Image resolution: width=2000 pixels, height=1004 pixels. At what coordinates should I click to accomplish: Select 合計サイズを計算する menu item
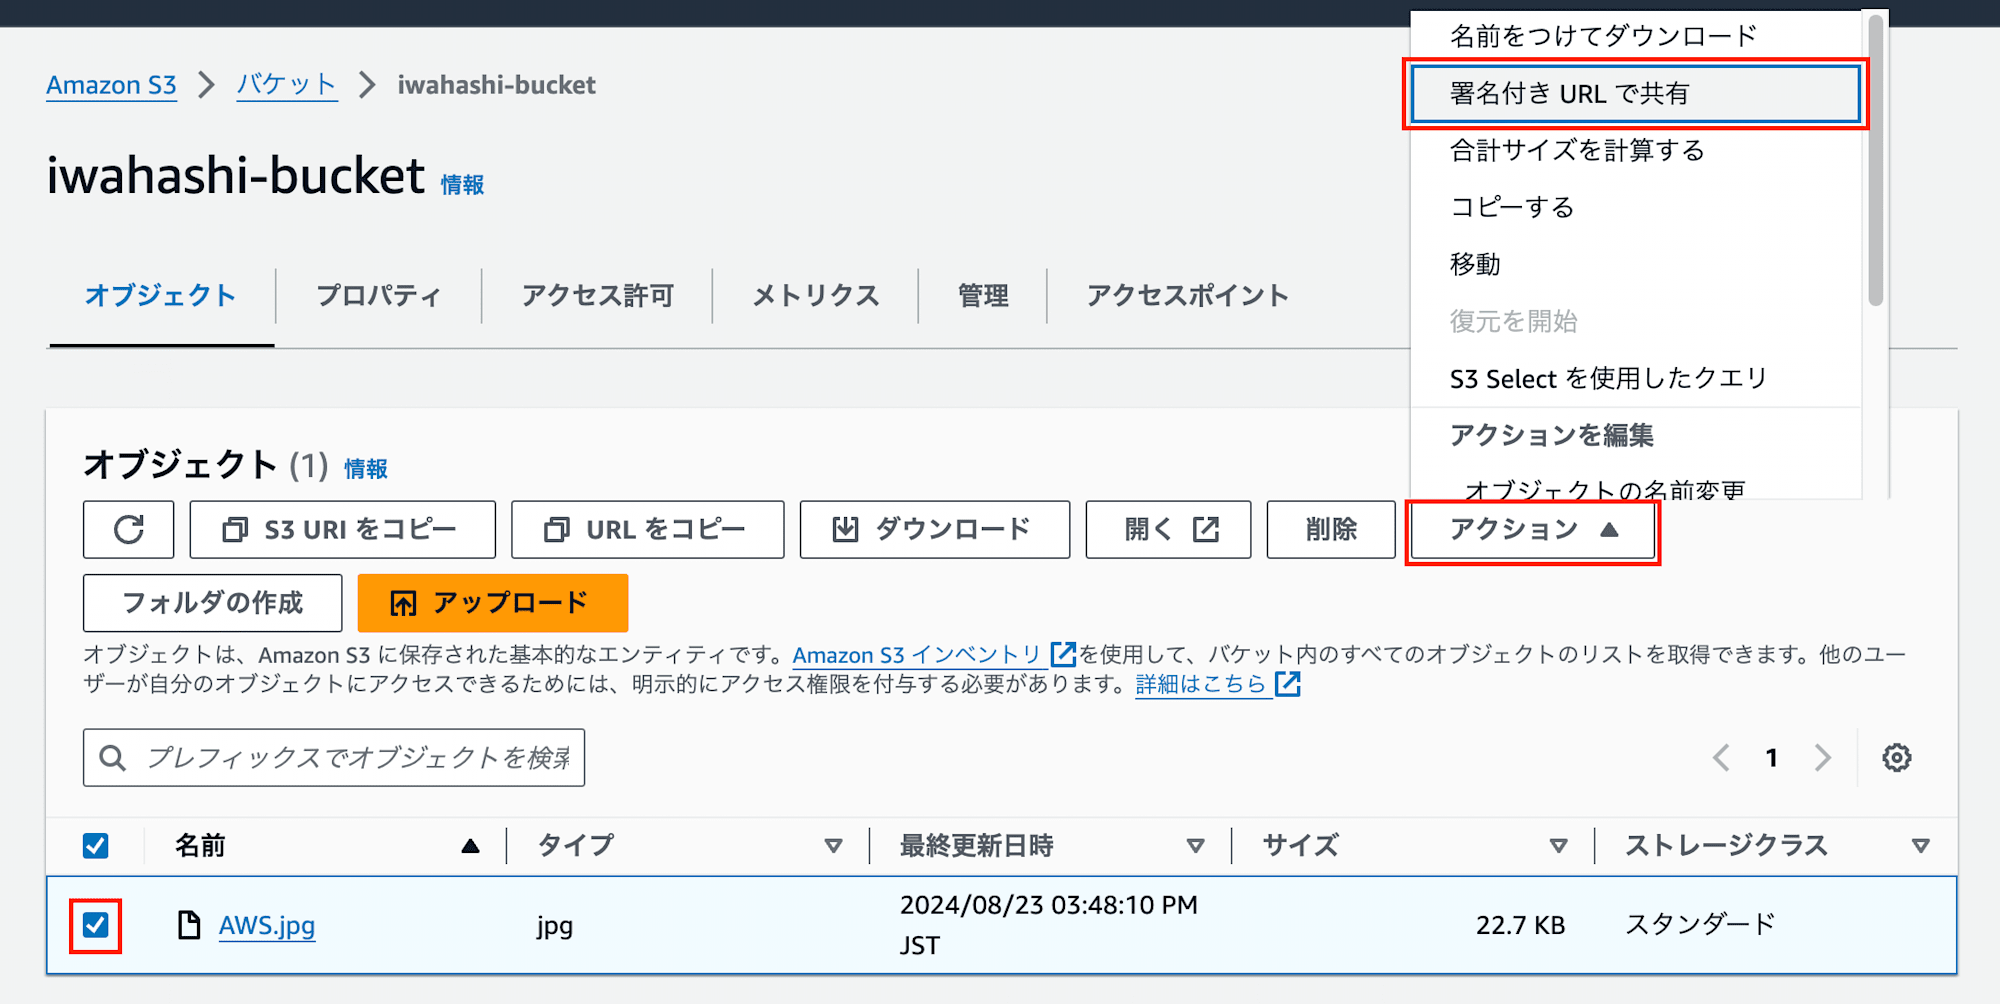pos(1636,151)
